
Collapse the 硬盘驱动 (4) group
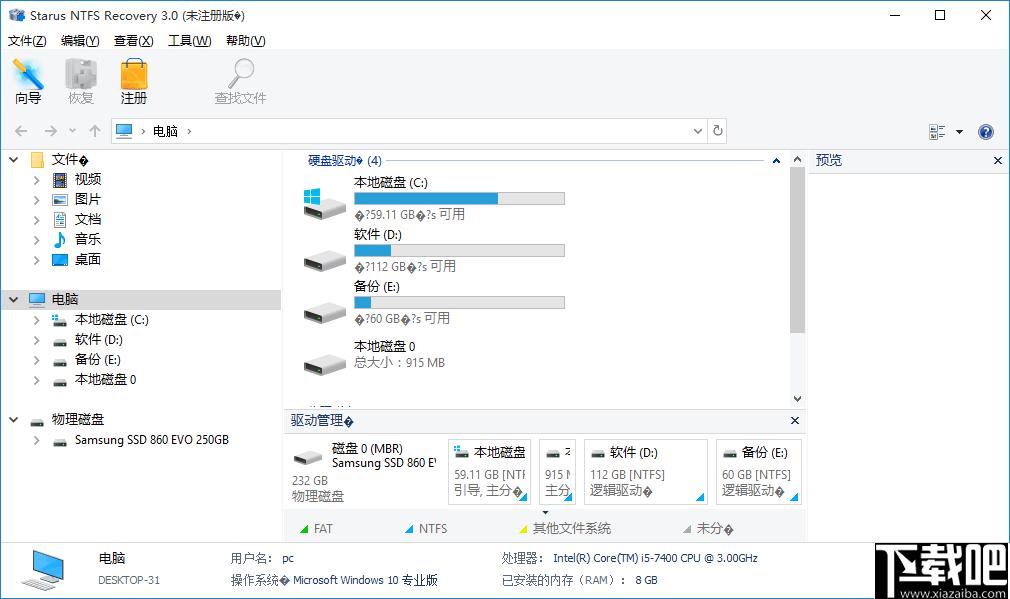point(776,160)
